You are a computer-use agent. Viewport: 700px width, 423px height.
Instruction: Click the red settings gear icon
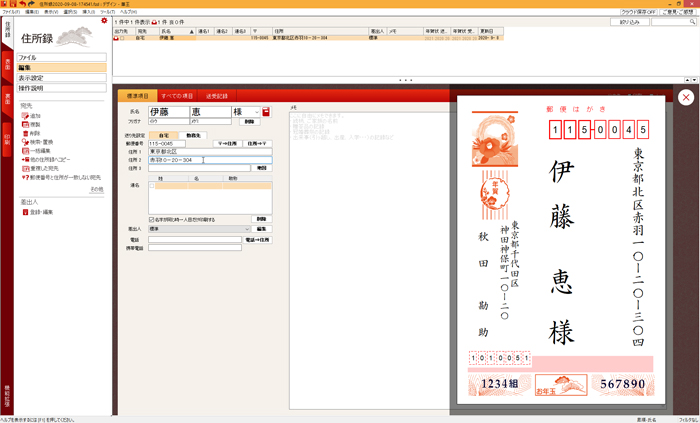[x=104, y=20]
